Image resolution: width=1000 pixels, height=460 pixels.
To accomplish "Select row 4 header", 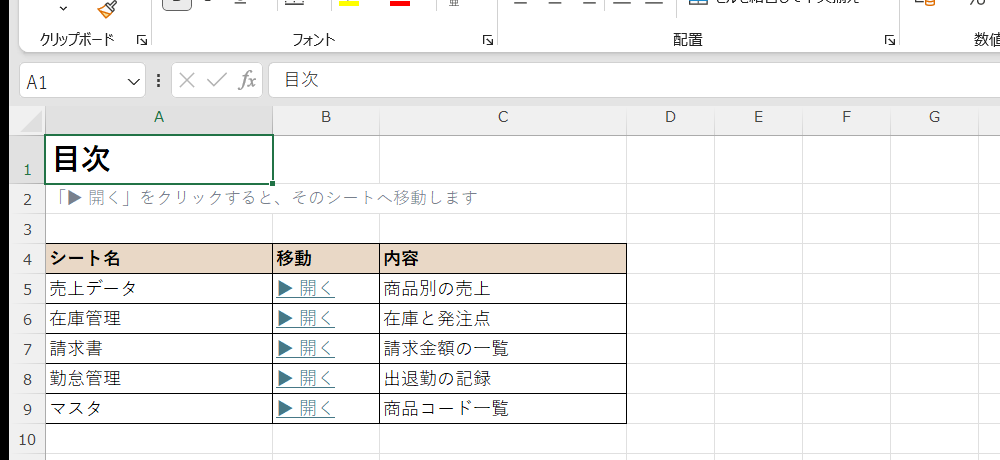I will 27,259.
